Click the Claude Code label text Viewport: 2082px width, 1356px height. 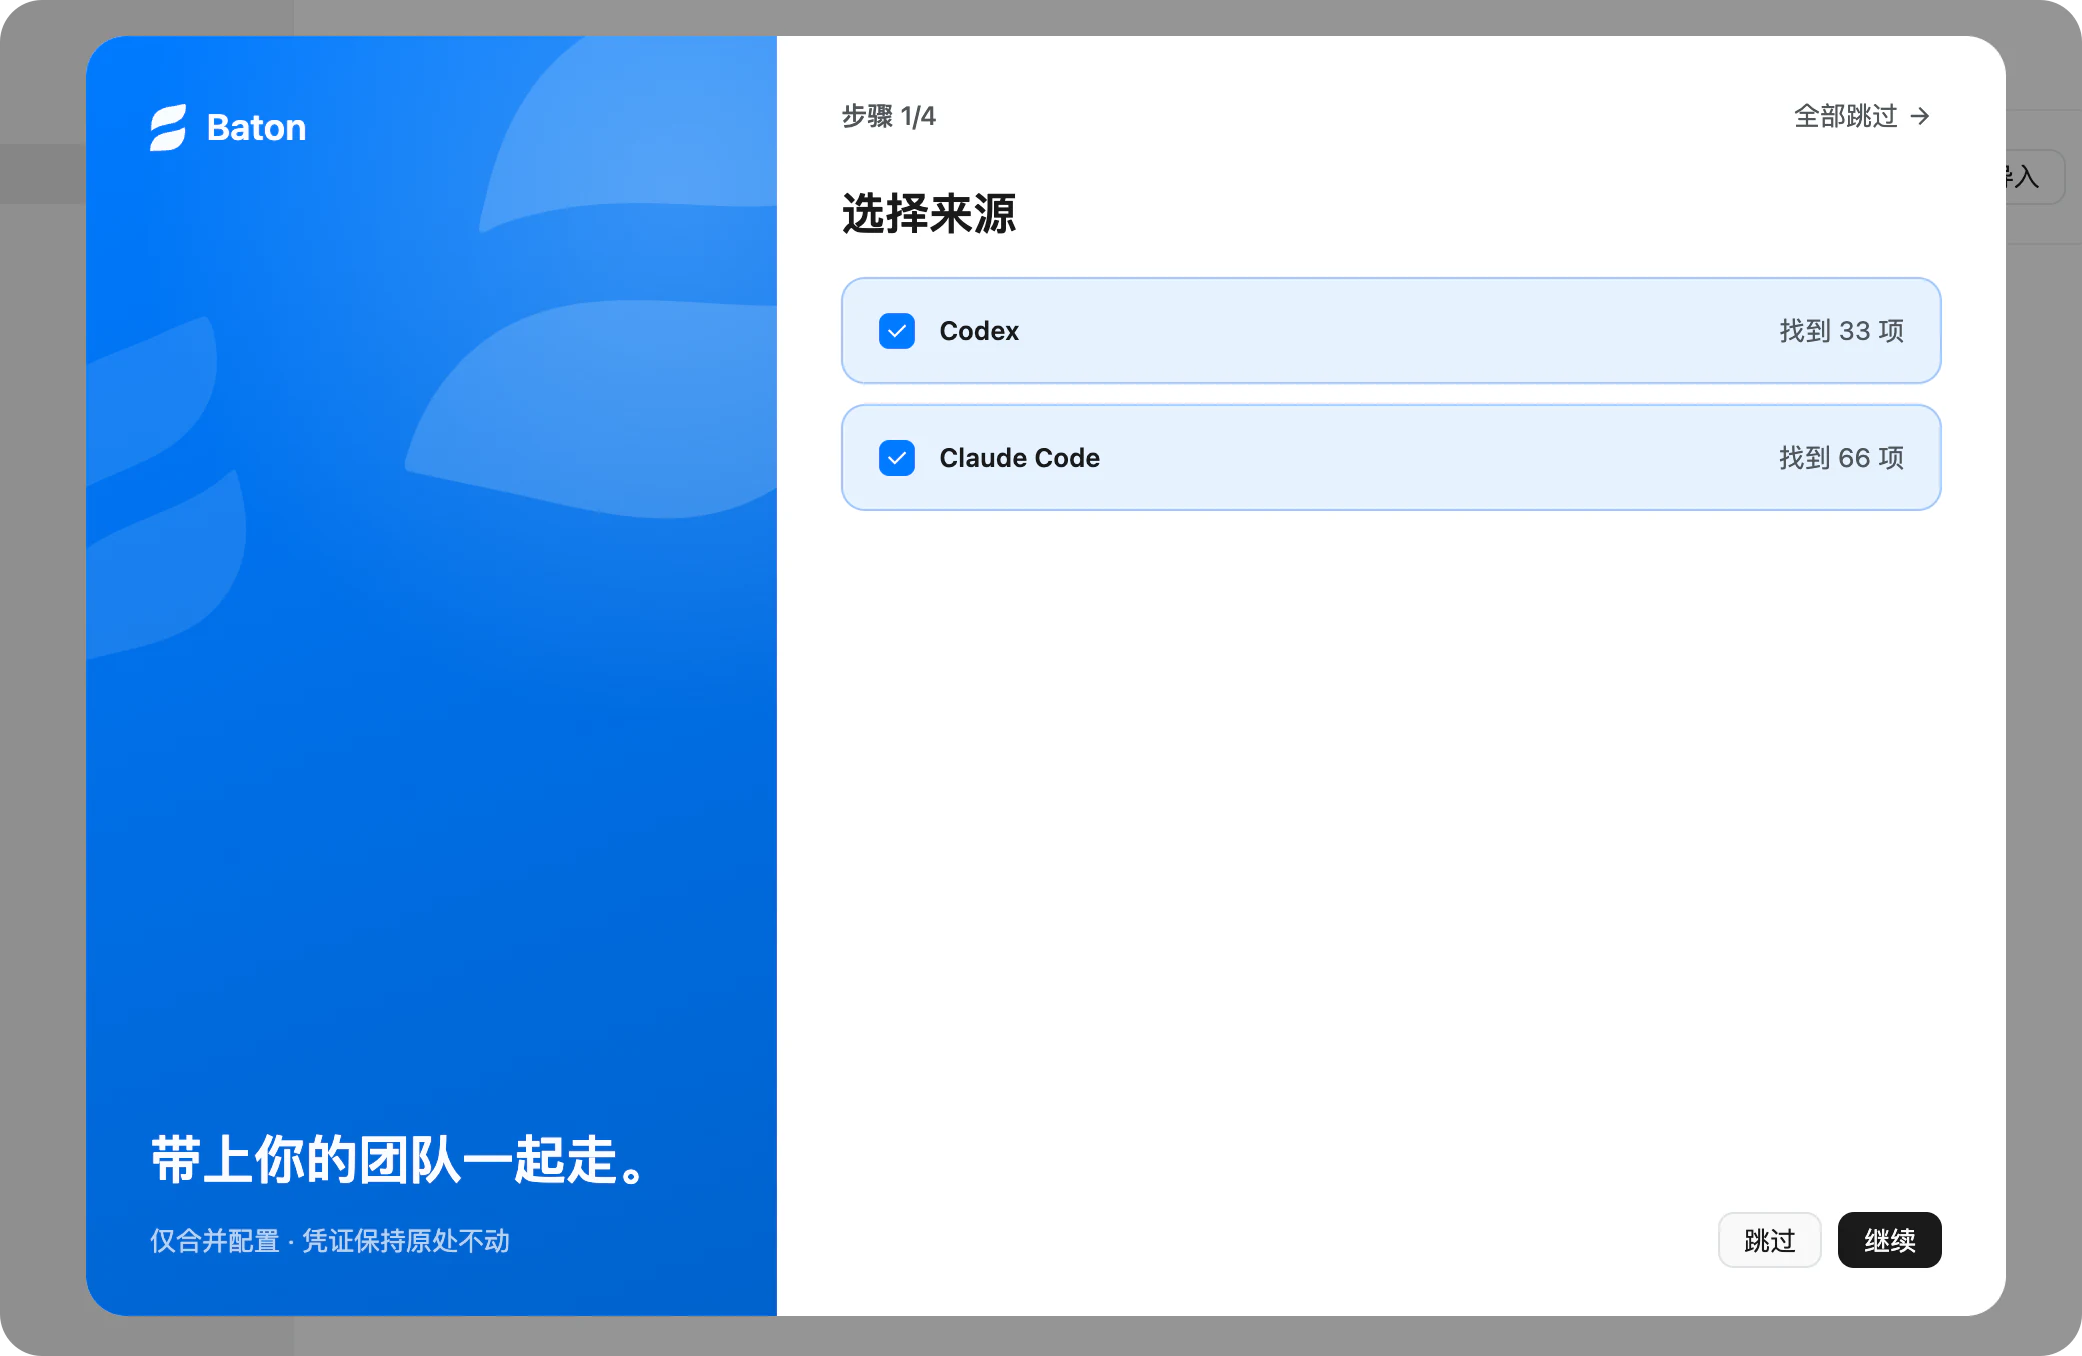(1019, 458)
